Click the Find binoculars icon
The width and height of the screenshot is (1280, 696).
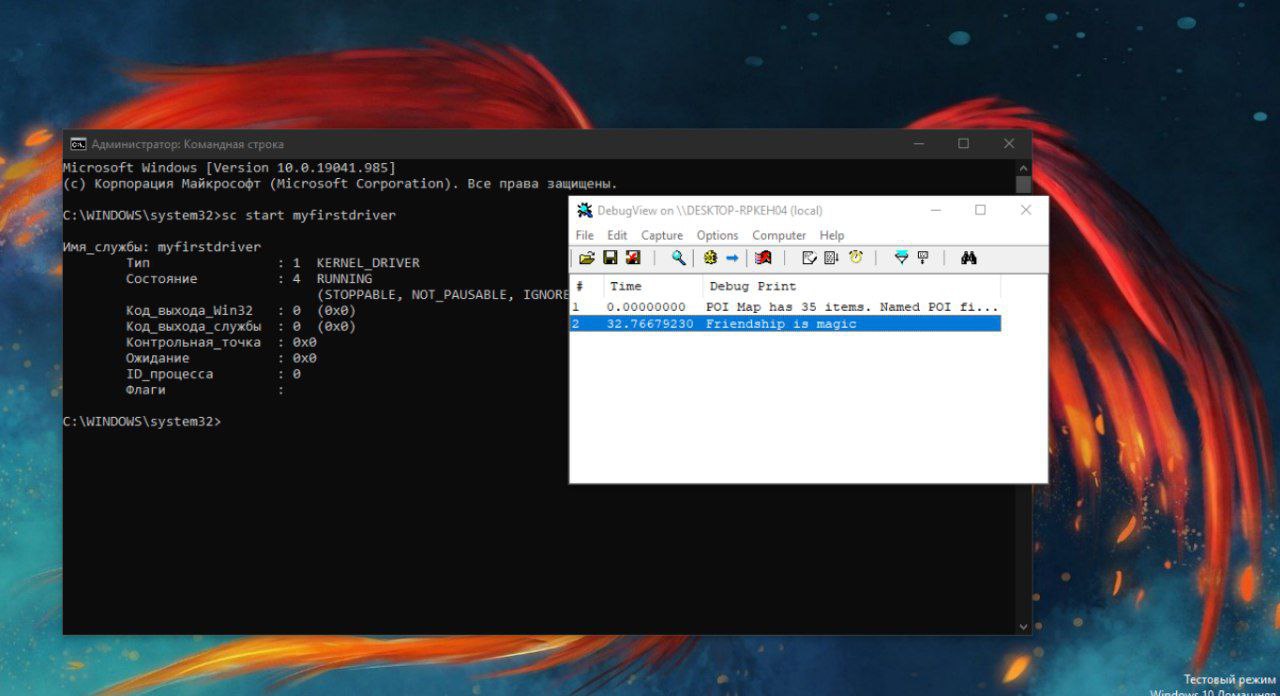(968, 258)
